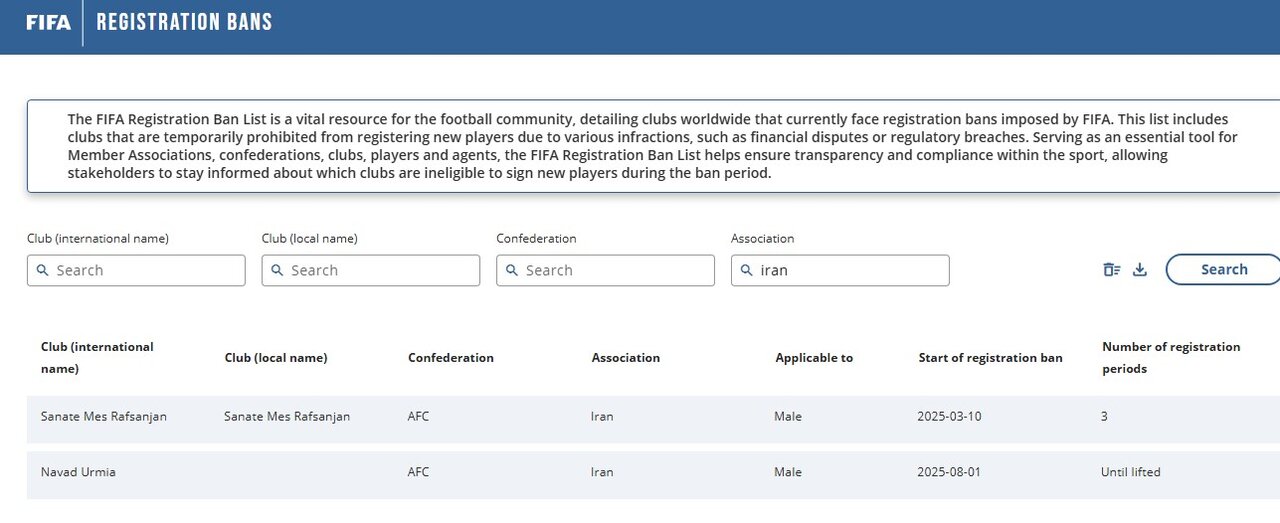Screen dimensions: 1280x523
Task: Sort by Start of registration ban column
Action: (x=990, y=358)
